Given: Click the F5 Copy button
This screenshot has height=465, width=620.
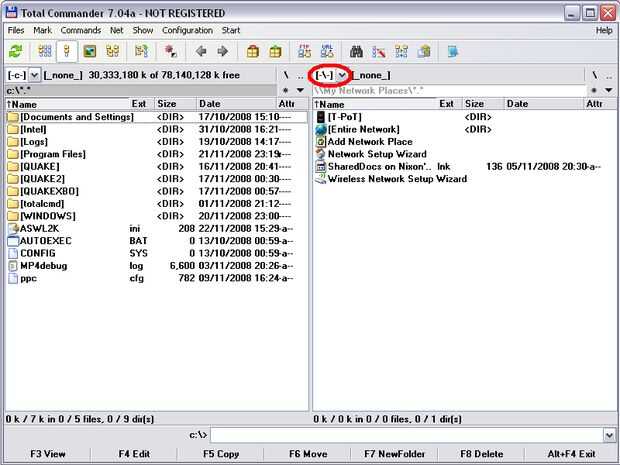Looking at the screenshot, I should point(221,454).
